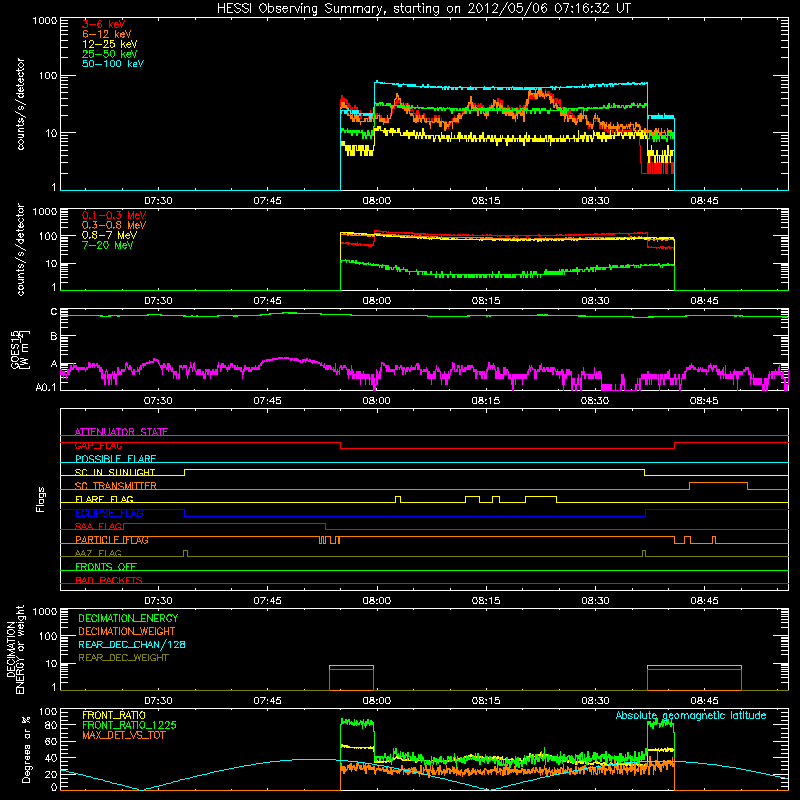Viewport: 800px width, 800px height.
Task: Click the green 7-20 MeV legend label
Action: (108, 245)
